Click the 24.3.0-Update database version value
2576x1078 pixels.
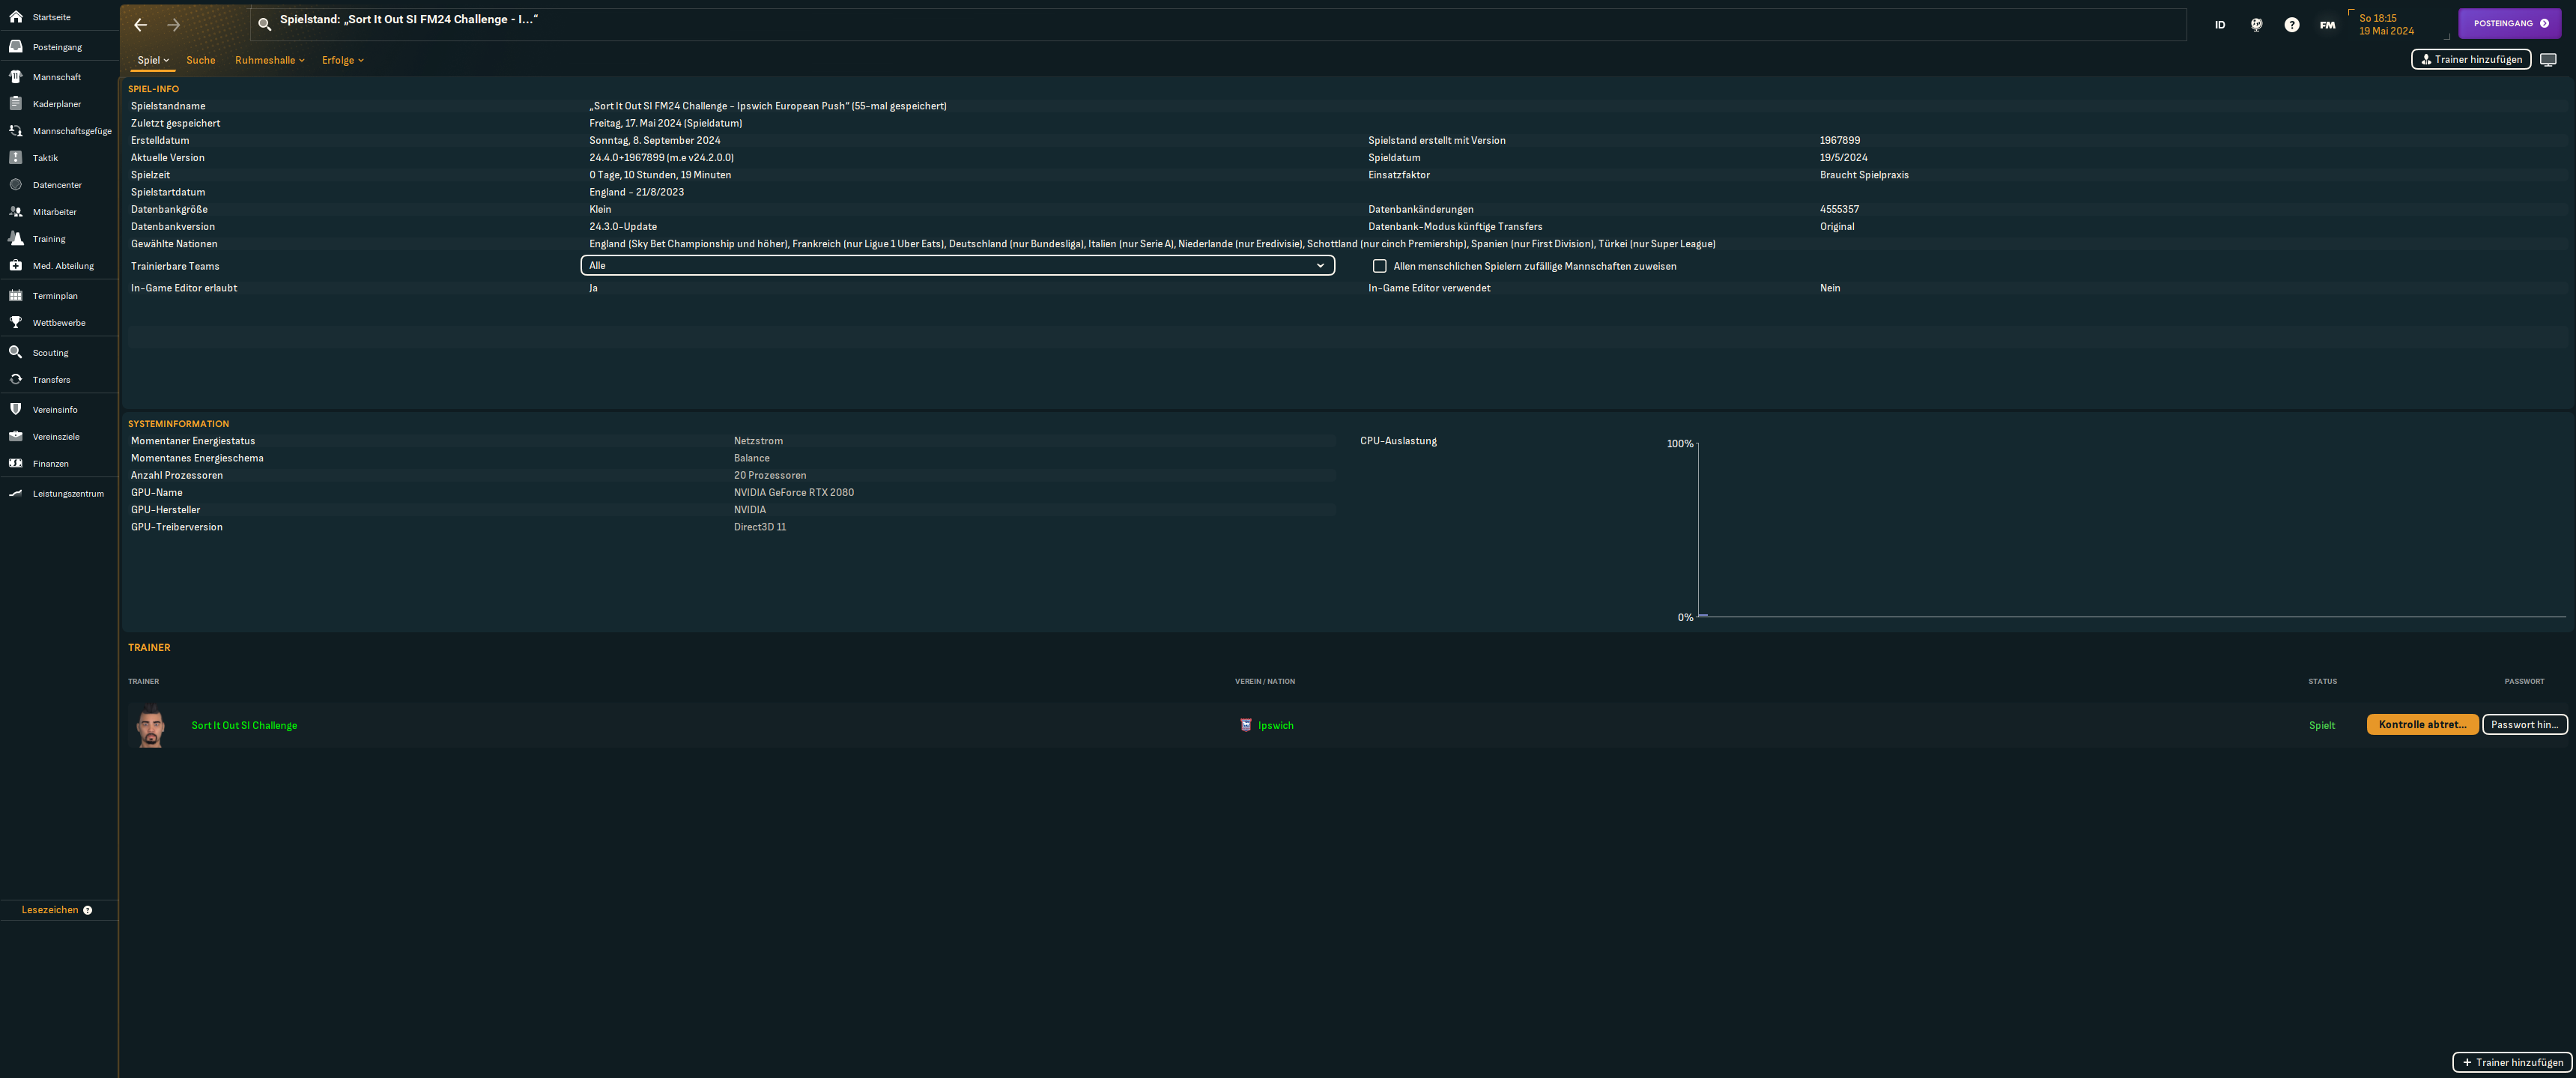[x=623, y=227]
